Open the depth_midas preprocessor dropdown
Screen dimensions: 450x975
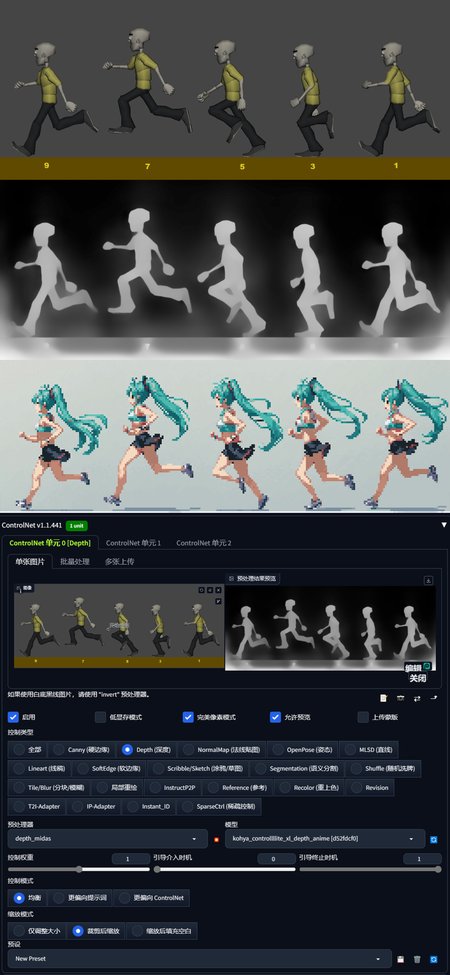107,838
